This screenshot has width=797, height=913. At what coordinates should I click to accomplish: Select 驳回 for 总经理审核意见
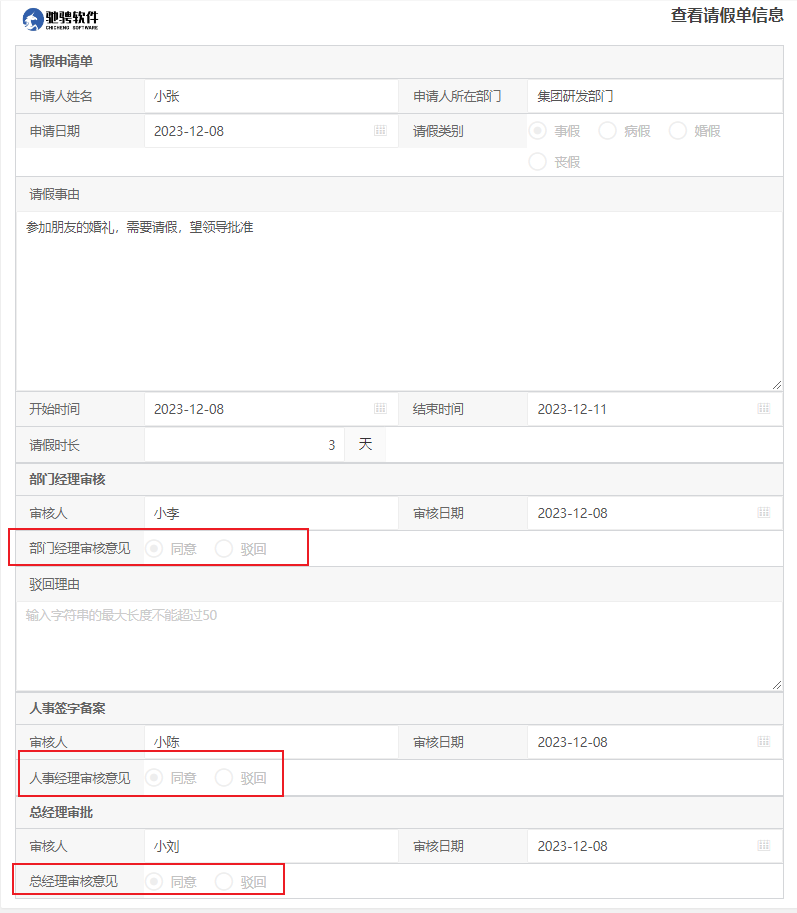(x=224, y=882)
